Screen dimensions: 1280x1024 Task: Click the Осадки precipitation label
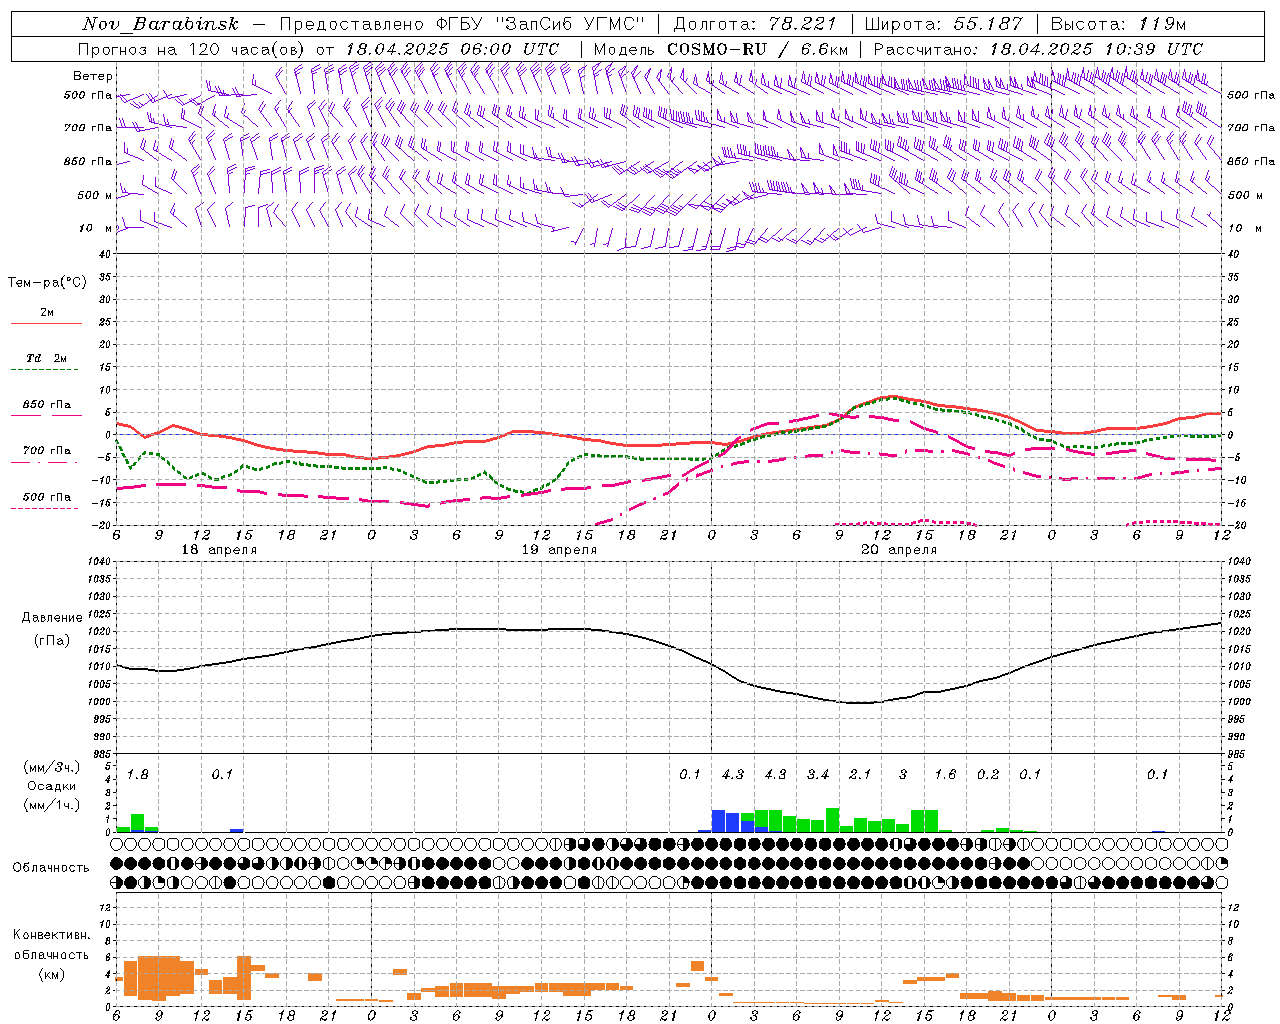pos(51,786)
